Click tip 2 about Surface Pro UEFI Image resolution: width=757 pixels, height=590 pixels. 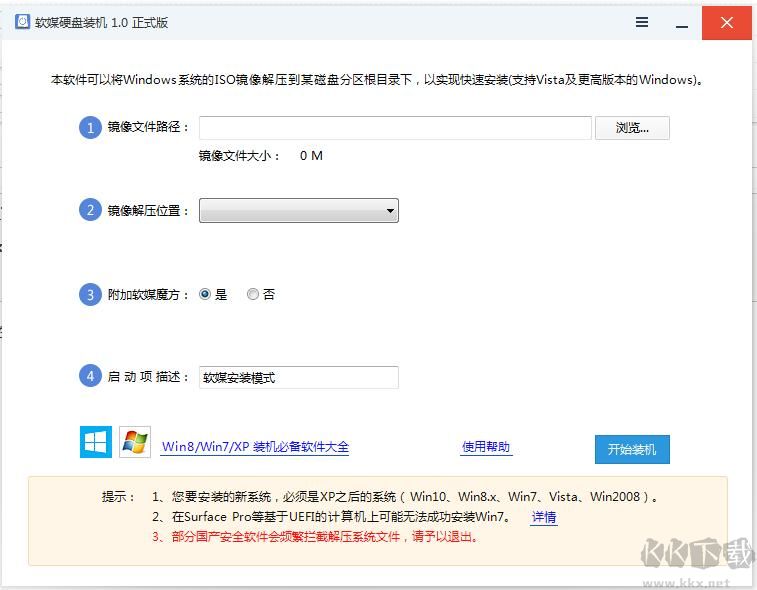(331, 517)
